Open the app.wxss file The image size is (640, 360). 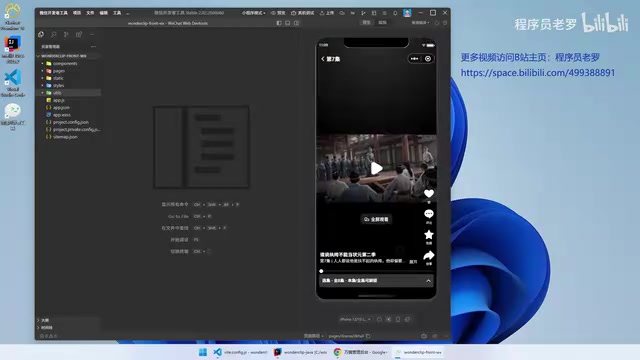point(61,115)
